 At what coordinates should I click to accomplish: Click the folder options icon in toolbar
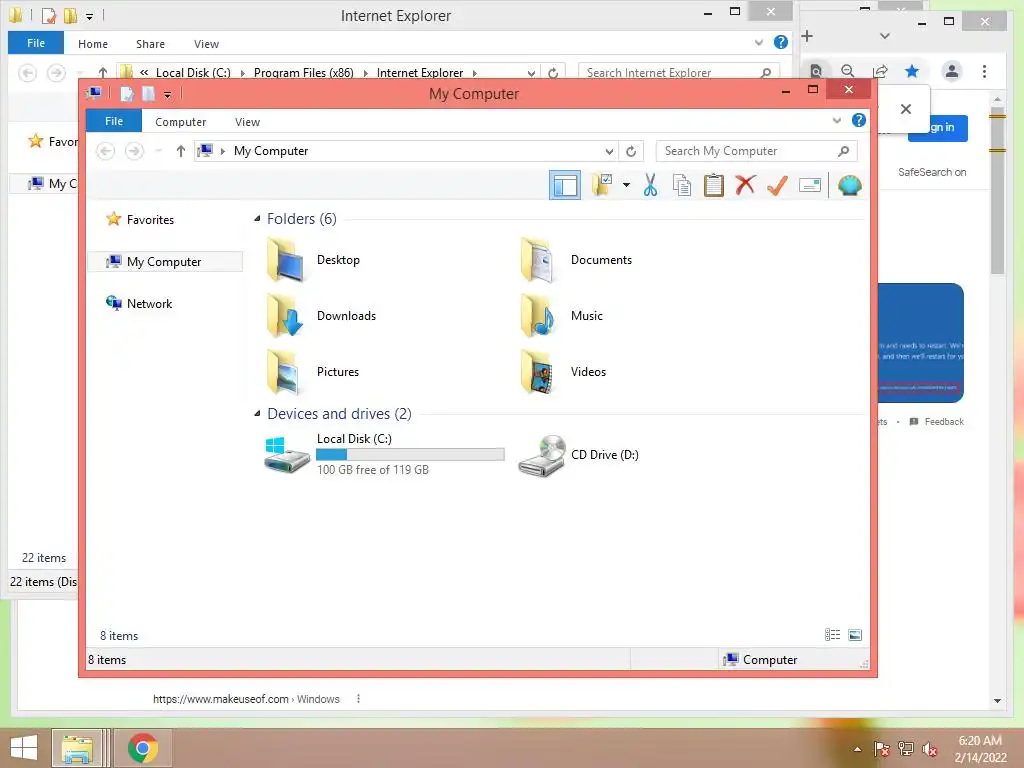[601, 185]
